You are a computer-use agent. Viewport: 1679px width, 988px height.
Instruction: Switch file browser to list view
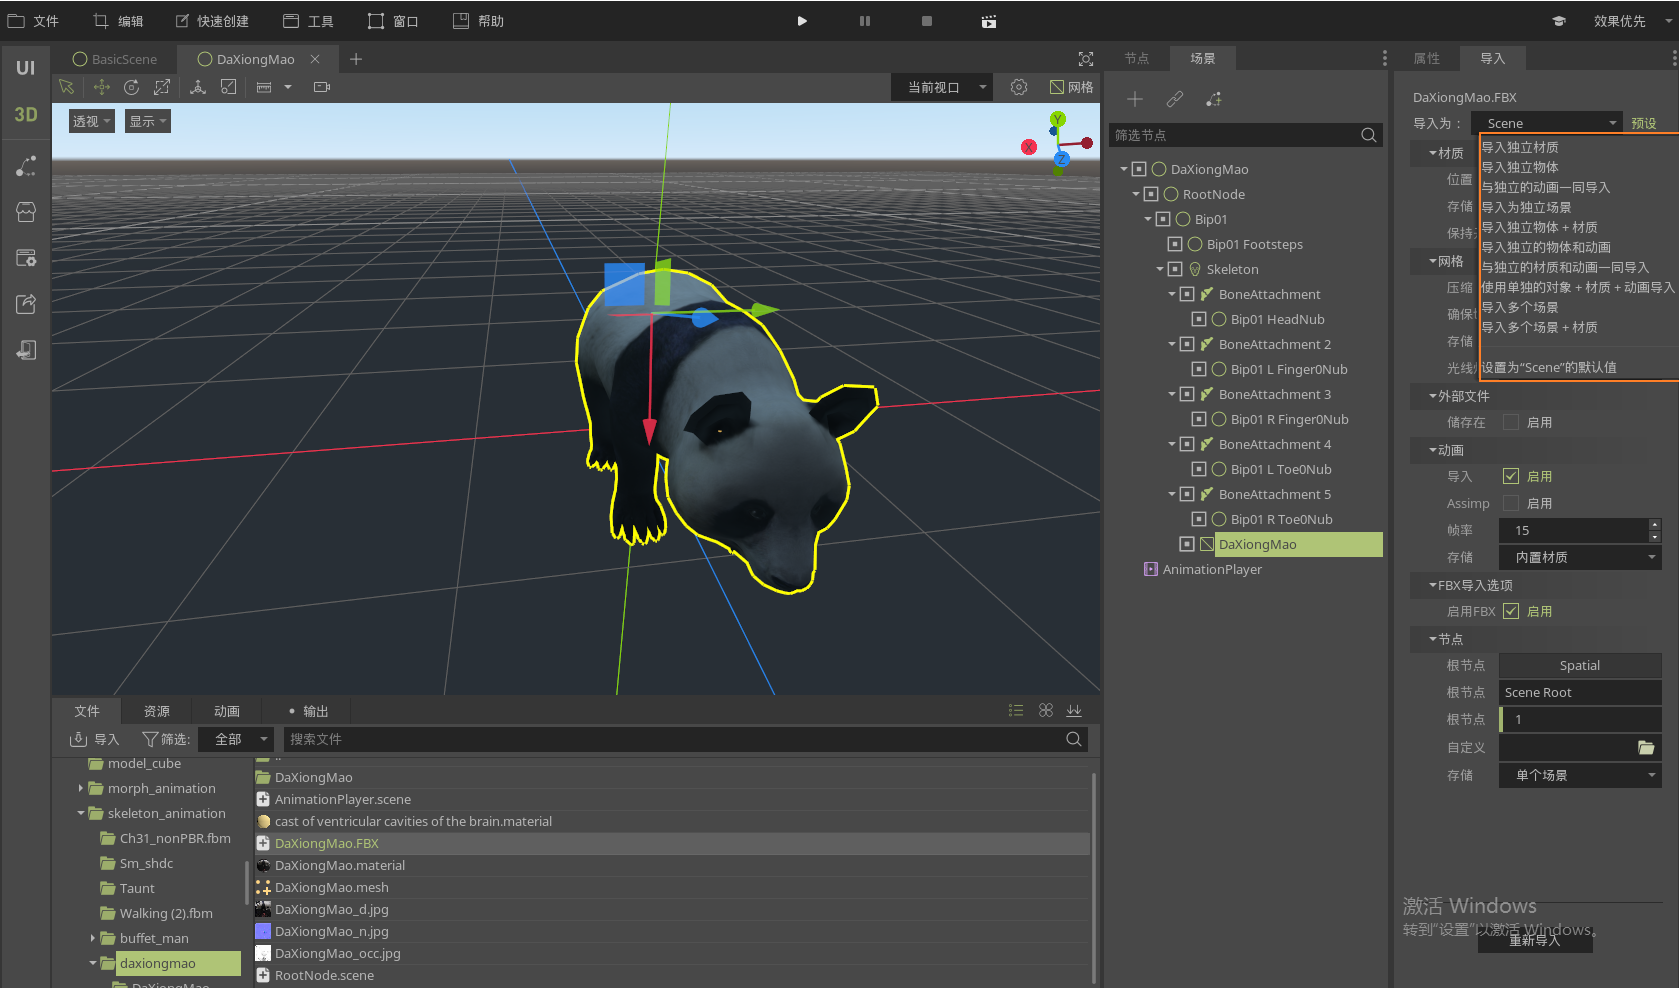(x=1016, y=710)
